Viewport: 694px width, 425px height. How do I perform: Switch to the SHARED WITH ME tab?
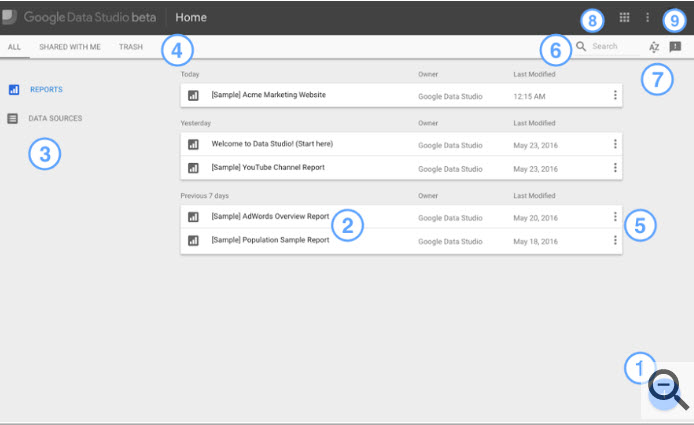pyautogui.click(x=69, y=47)
